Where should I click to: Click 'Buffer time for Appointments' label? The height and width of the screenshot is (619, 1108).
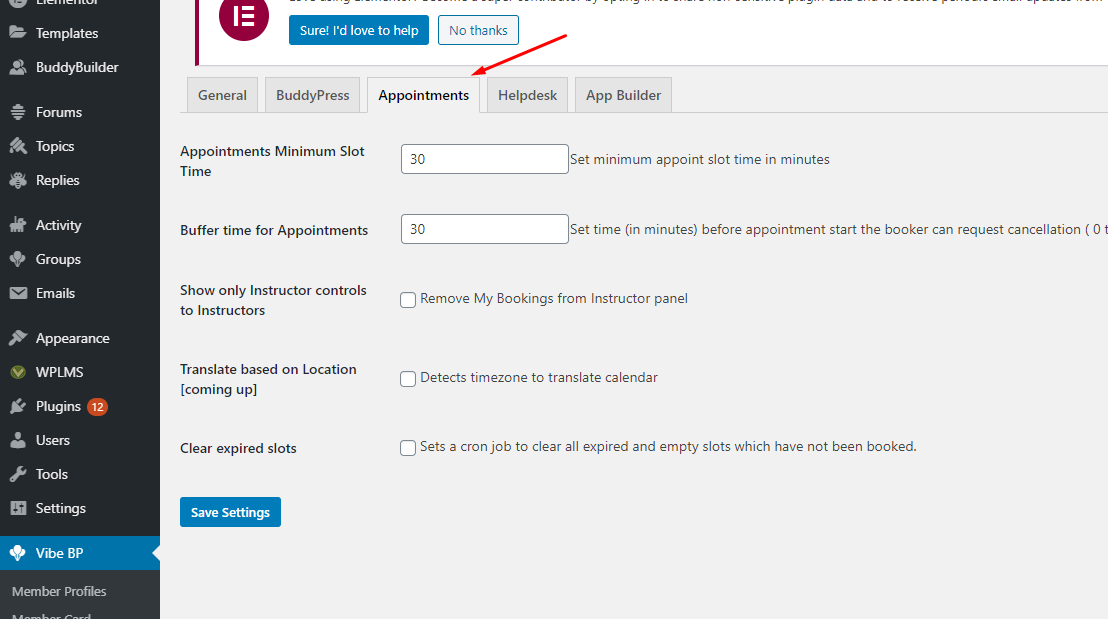tap(274, 230)
